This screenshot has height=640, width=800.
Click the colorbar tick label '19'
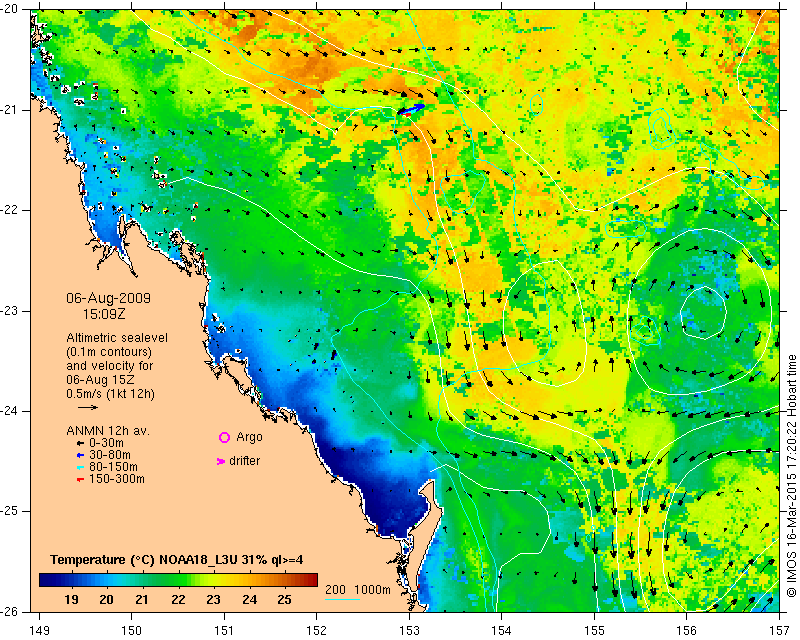[71, 600]
